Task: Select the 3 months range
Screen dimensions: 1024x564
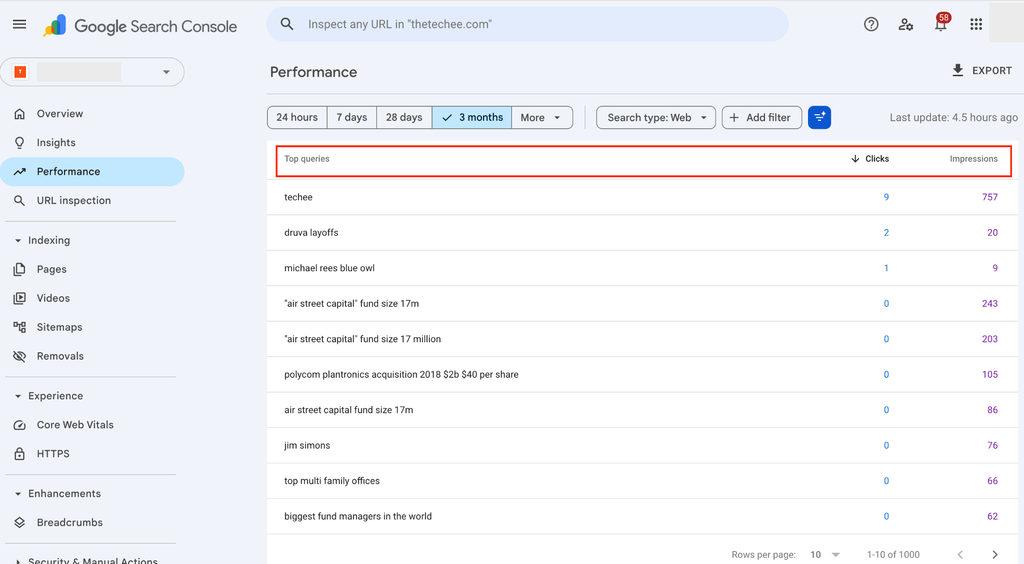Action: coord(472,118)
